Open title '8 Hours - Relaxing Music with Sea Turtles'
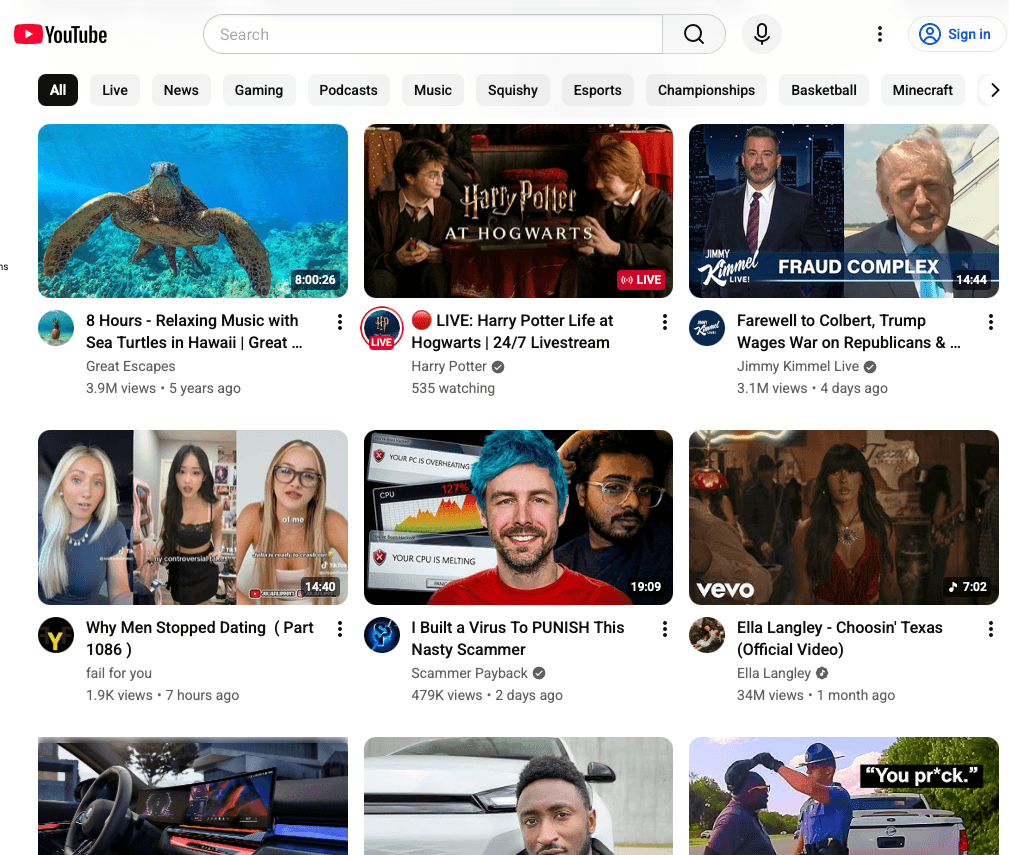 coord(194,331)
